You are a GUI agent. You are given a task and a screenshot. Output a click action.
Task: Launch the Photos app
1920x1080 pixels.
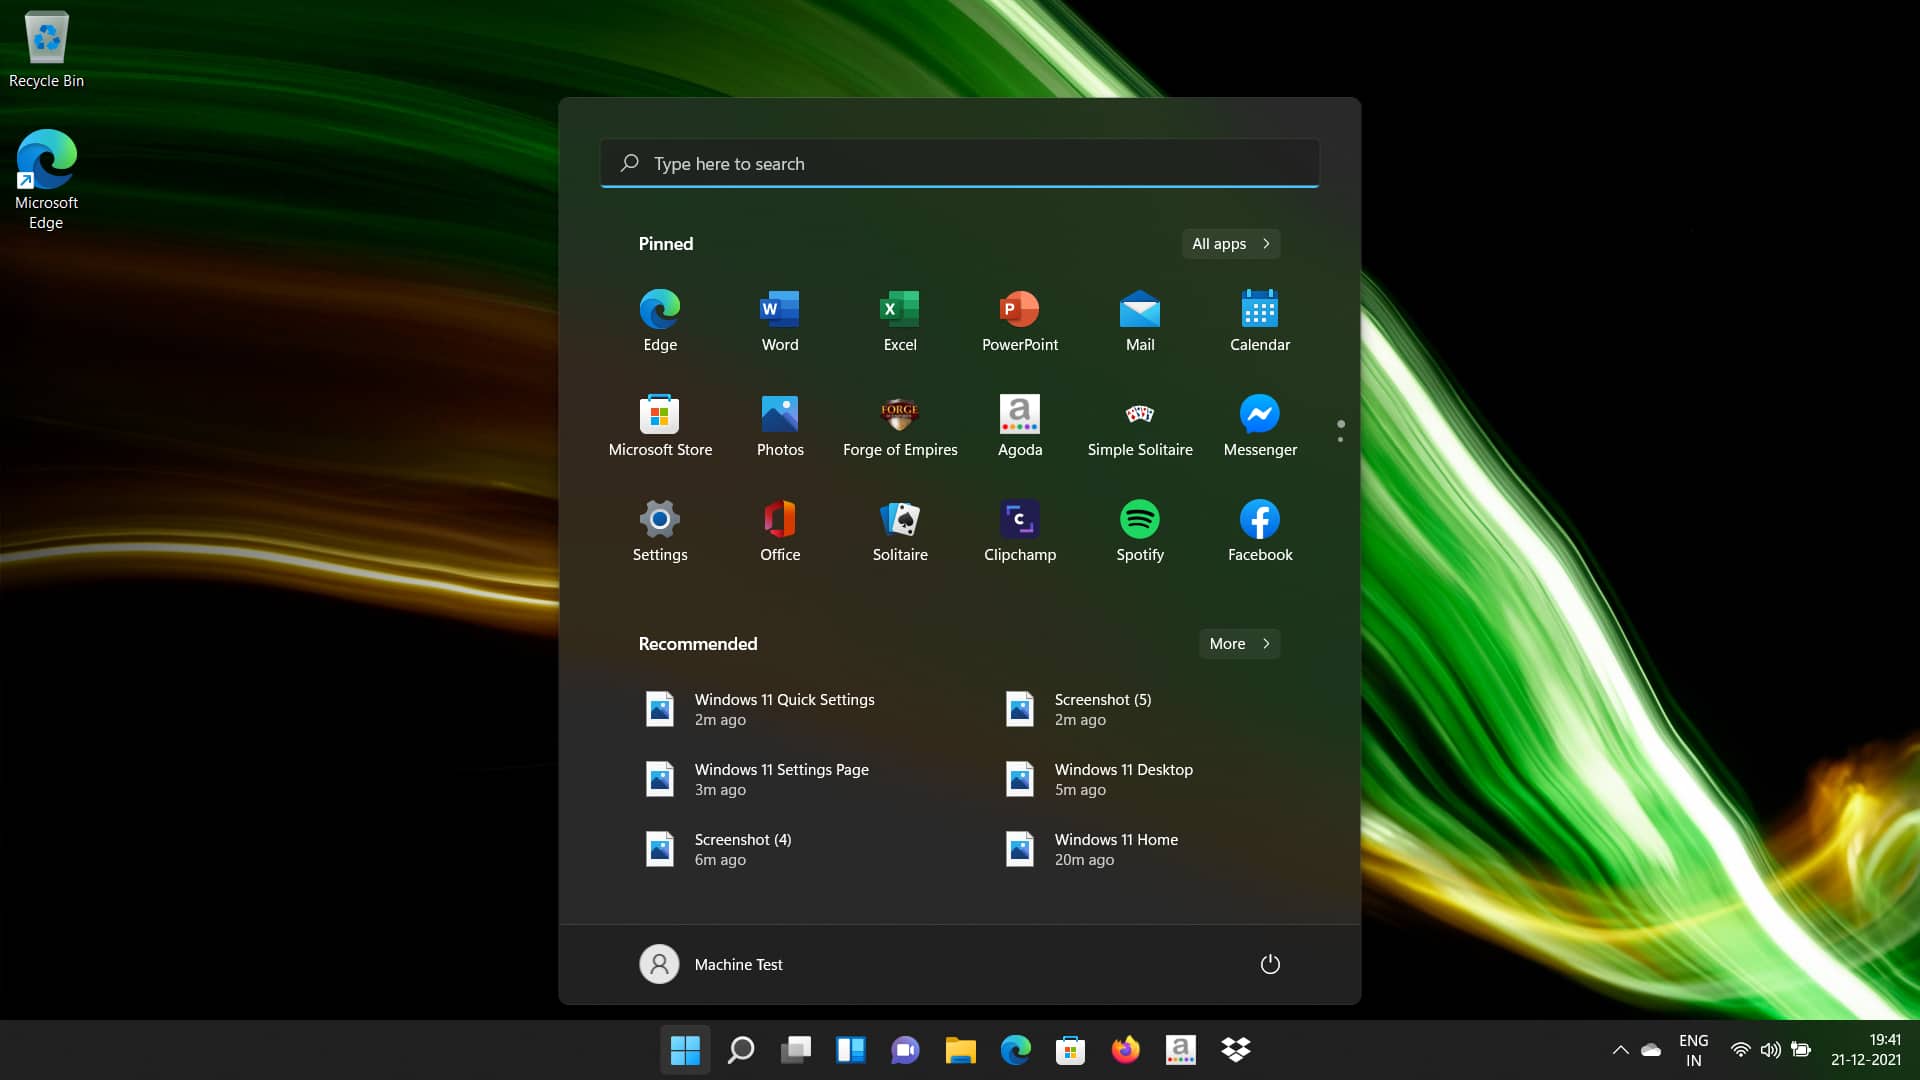(780, 426)
